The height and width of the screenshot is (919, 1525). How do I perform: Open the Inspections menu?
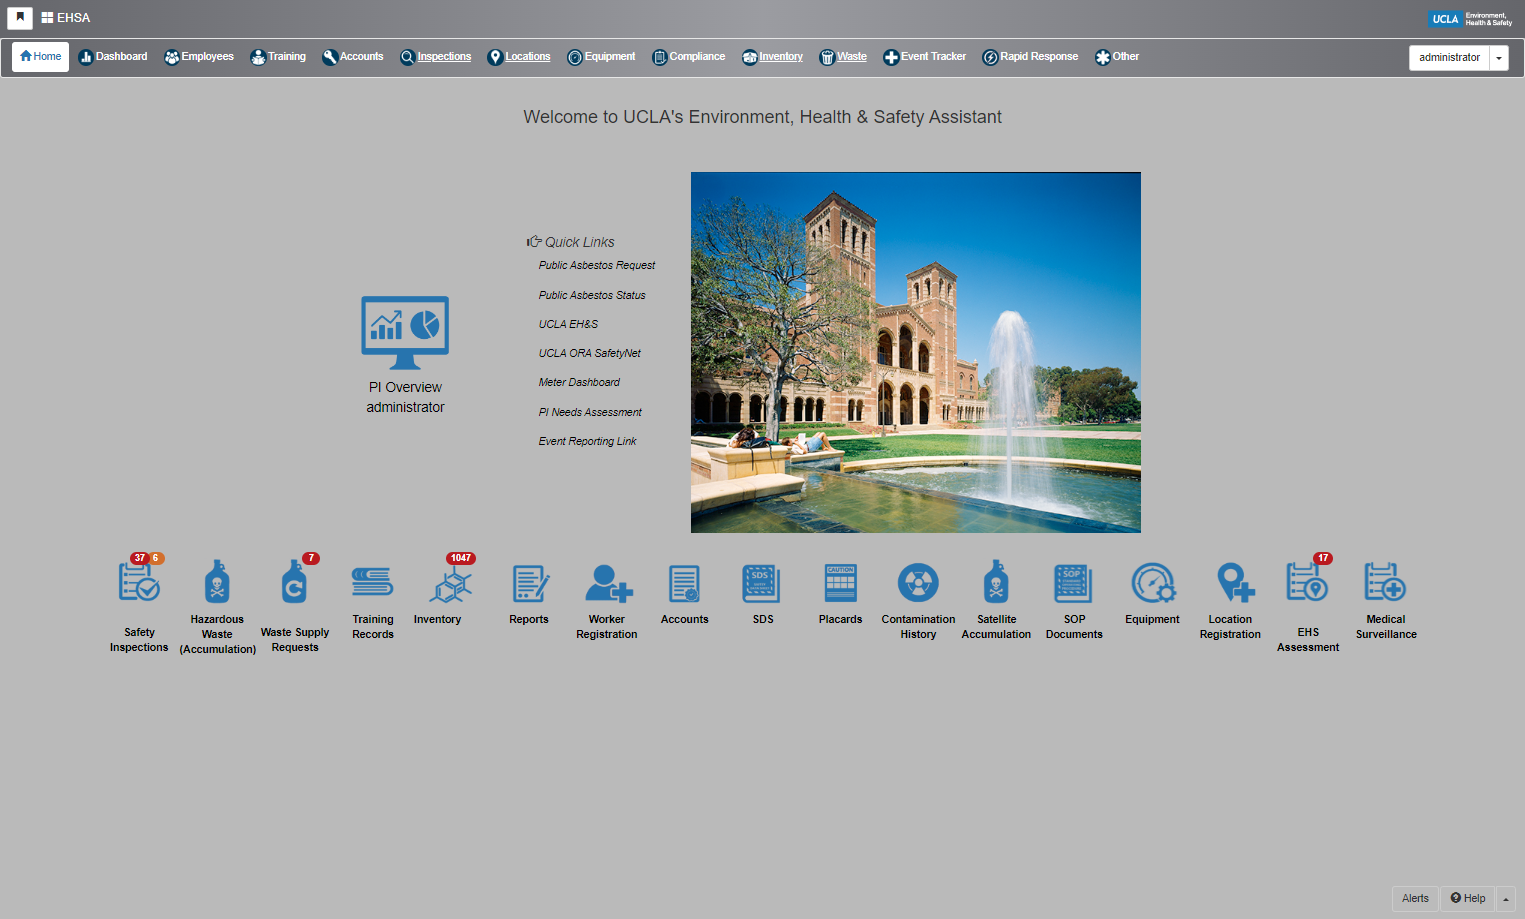tap(435, 57)
